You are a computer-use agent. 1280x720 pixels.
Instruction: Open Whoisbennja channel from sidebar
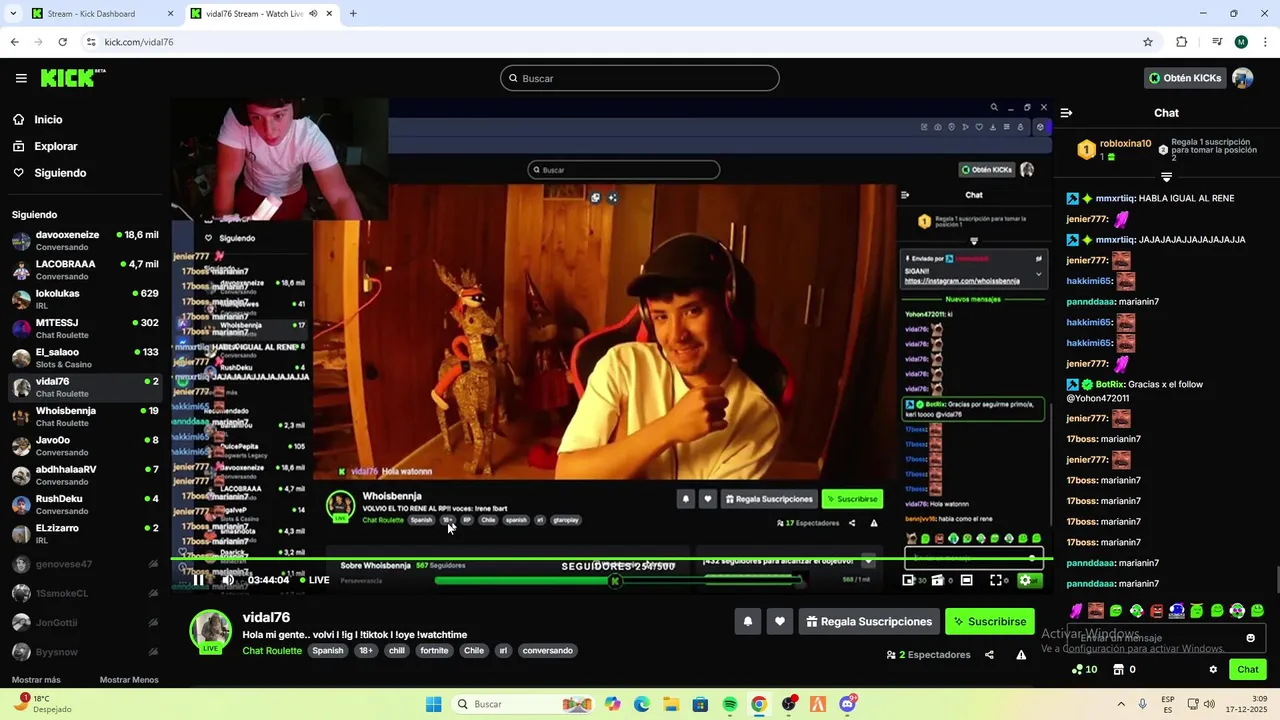pyautogui.click(x=85, y=416)
